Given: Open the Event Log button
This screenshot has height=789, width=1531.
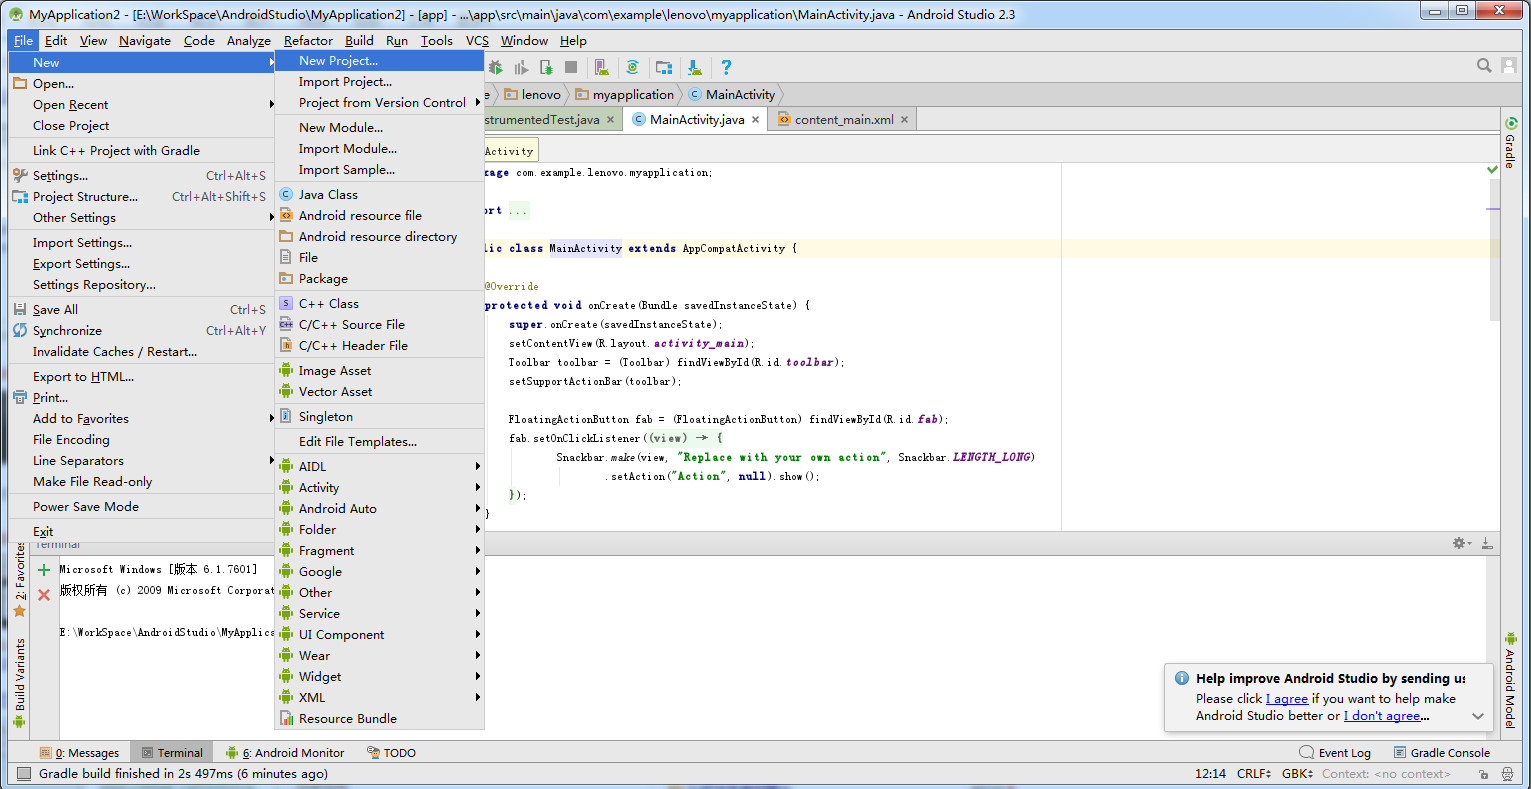Looking at the screenshot, I should point(1335,753).
